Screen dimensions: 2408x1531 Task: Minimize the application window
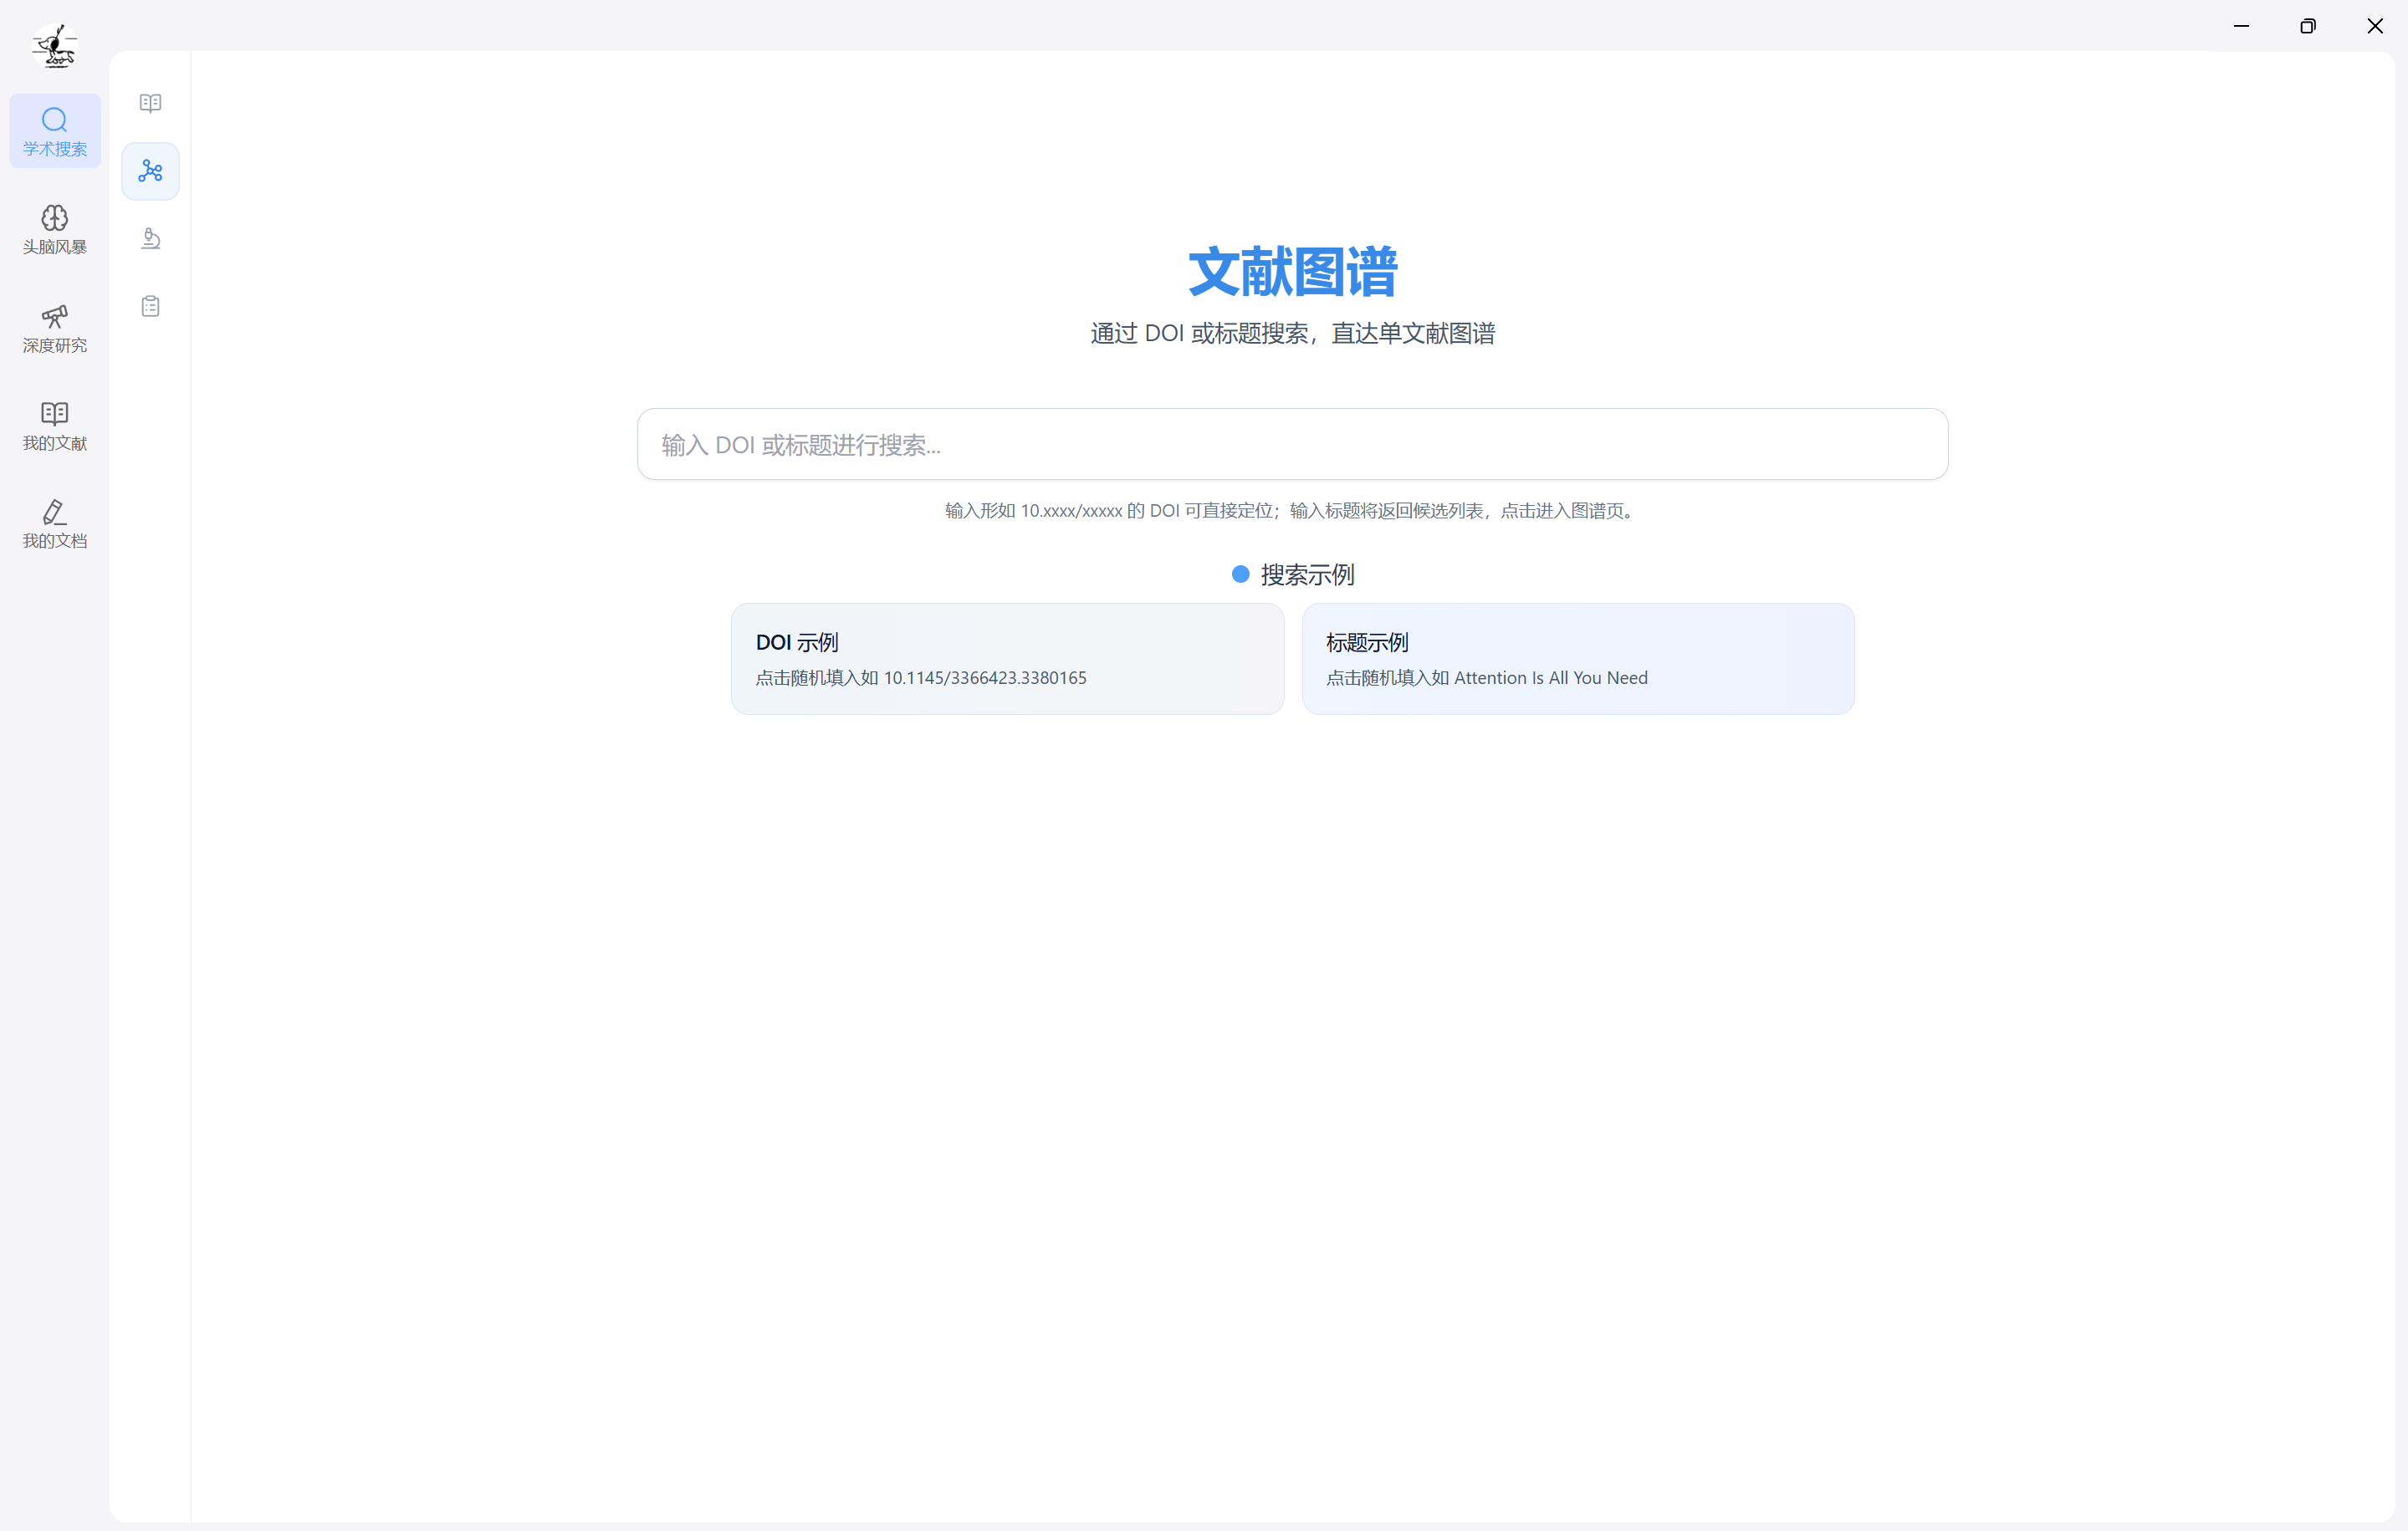point(2241,26)
